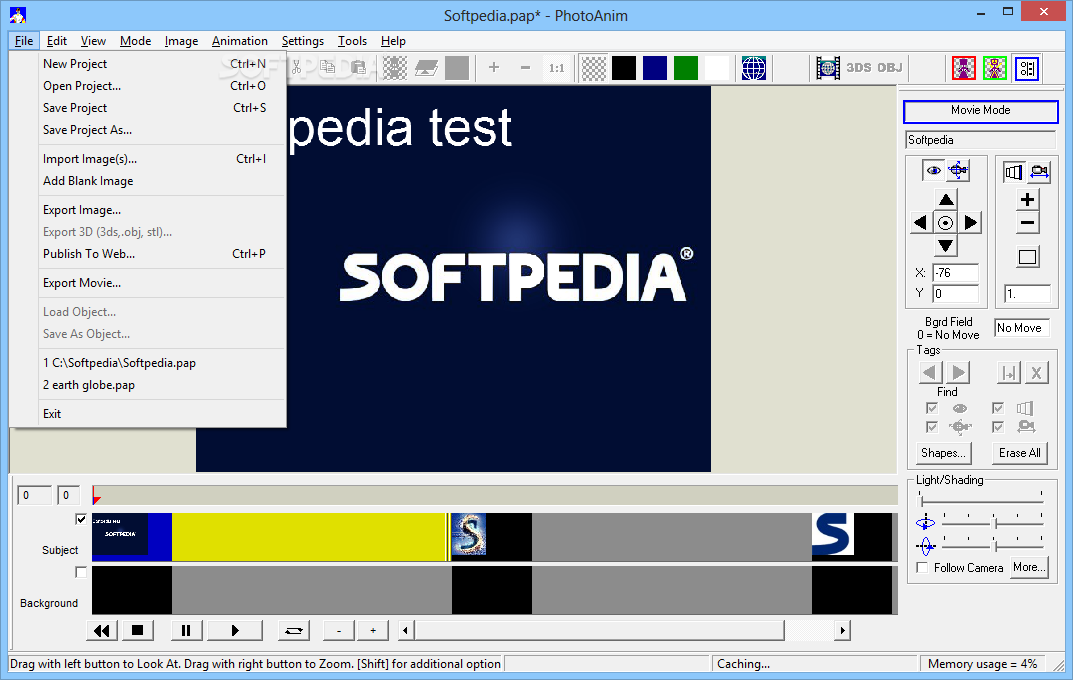Select the camera orbit icon beside the eye
This screenshot has height=680, width=1073.
pyautogui.click(x=958, y=170)
